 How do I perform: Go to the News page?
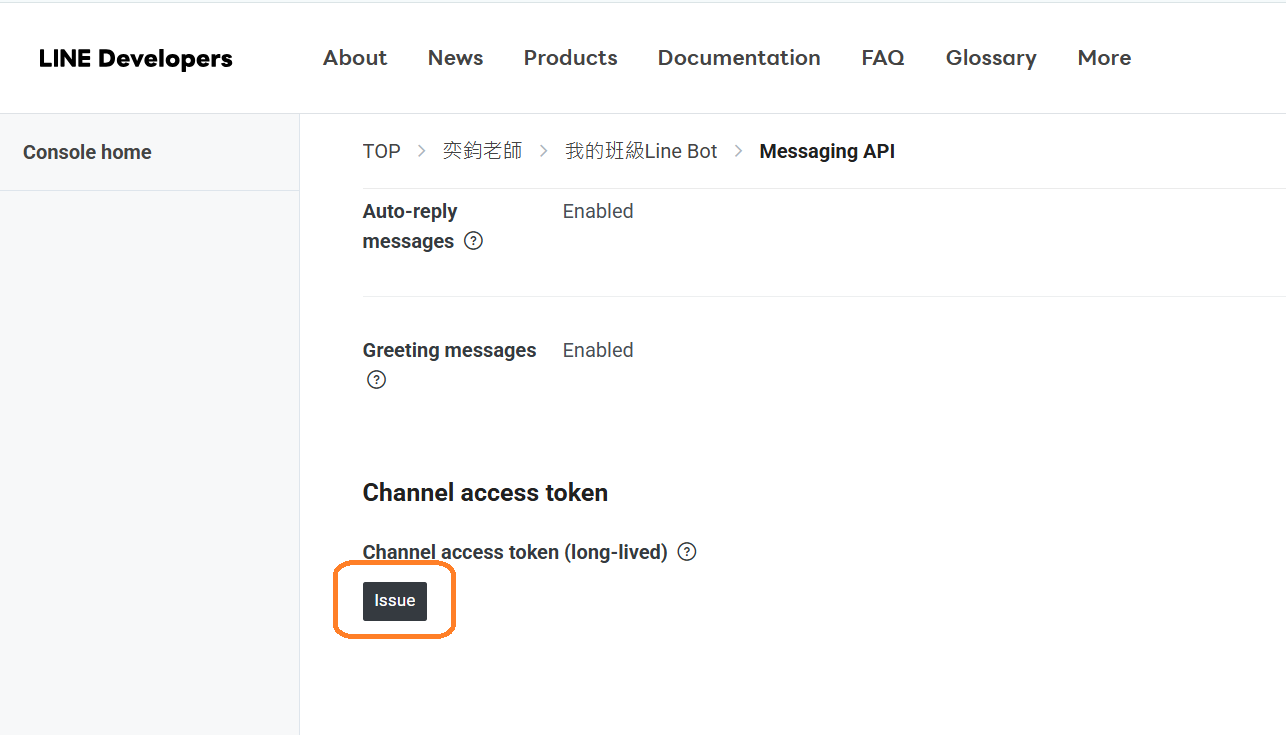pyautogui.click(x=455, y=58)
